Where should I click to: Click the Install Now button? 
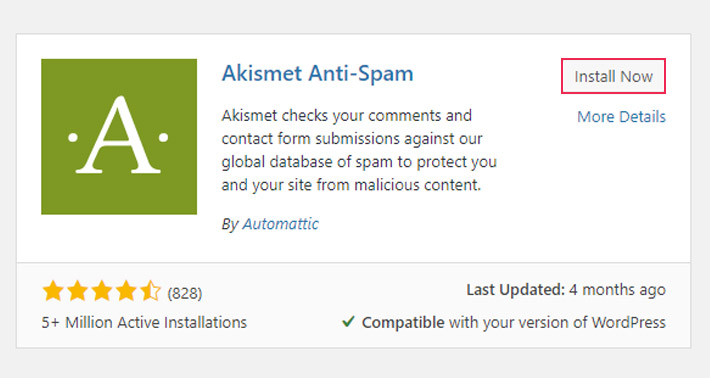614,76
